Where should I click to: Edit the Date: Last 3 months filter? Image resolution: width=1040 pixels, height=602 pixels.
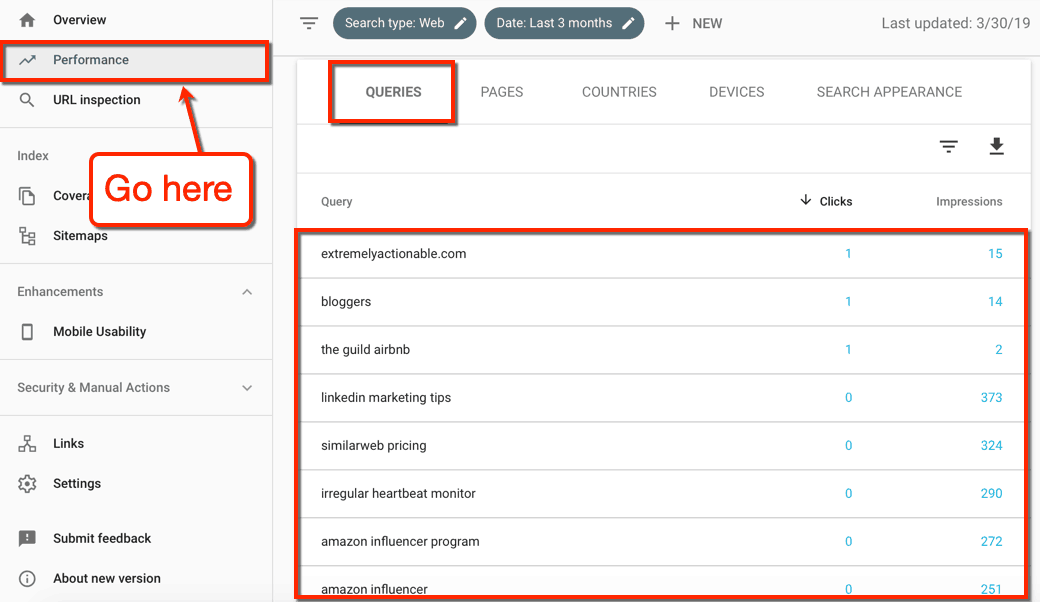628,23
